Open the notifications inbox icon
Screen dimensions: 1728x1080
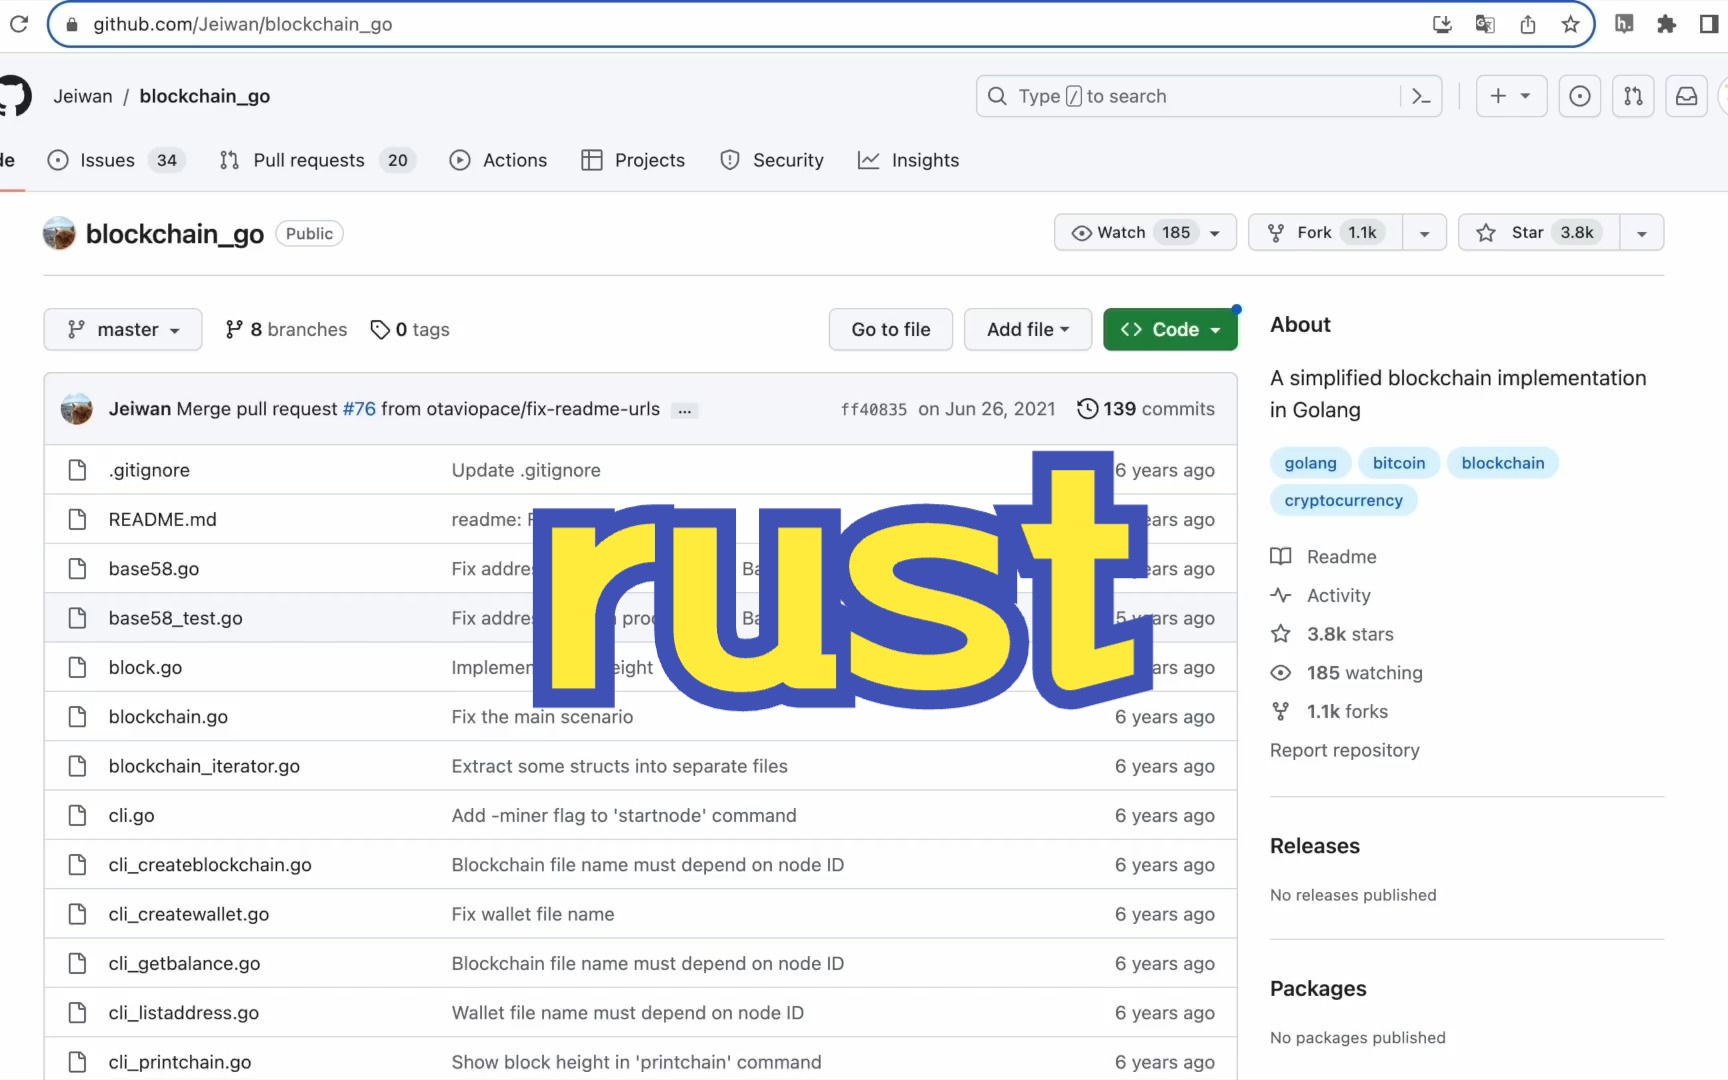1686,96
